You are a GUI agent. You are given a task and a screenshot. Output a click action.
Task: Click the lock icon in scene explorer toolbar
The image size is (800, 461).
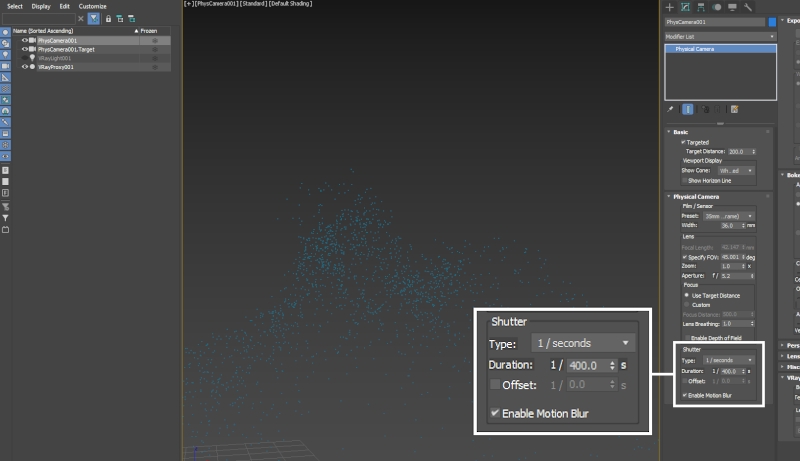(108, 18)
